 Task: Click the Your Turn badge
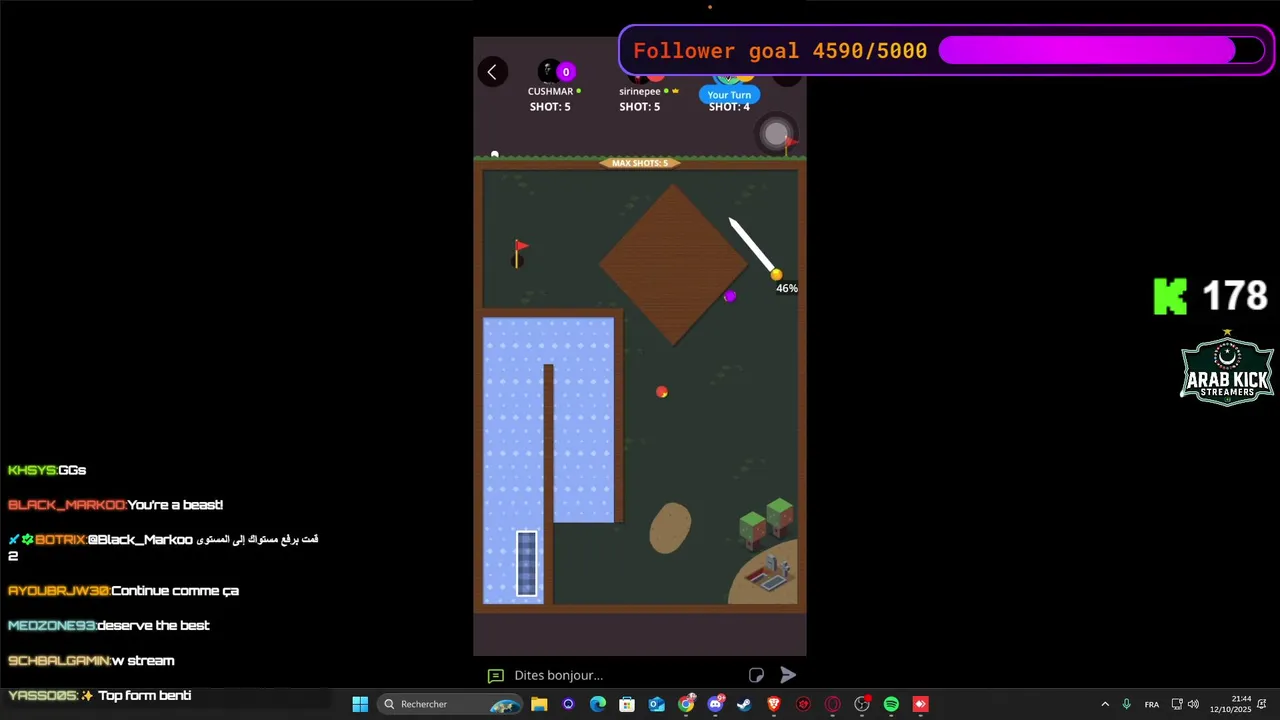pos(729,95)
